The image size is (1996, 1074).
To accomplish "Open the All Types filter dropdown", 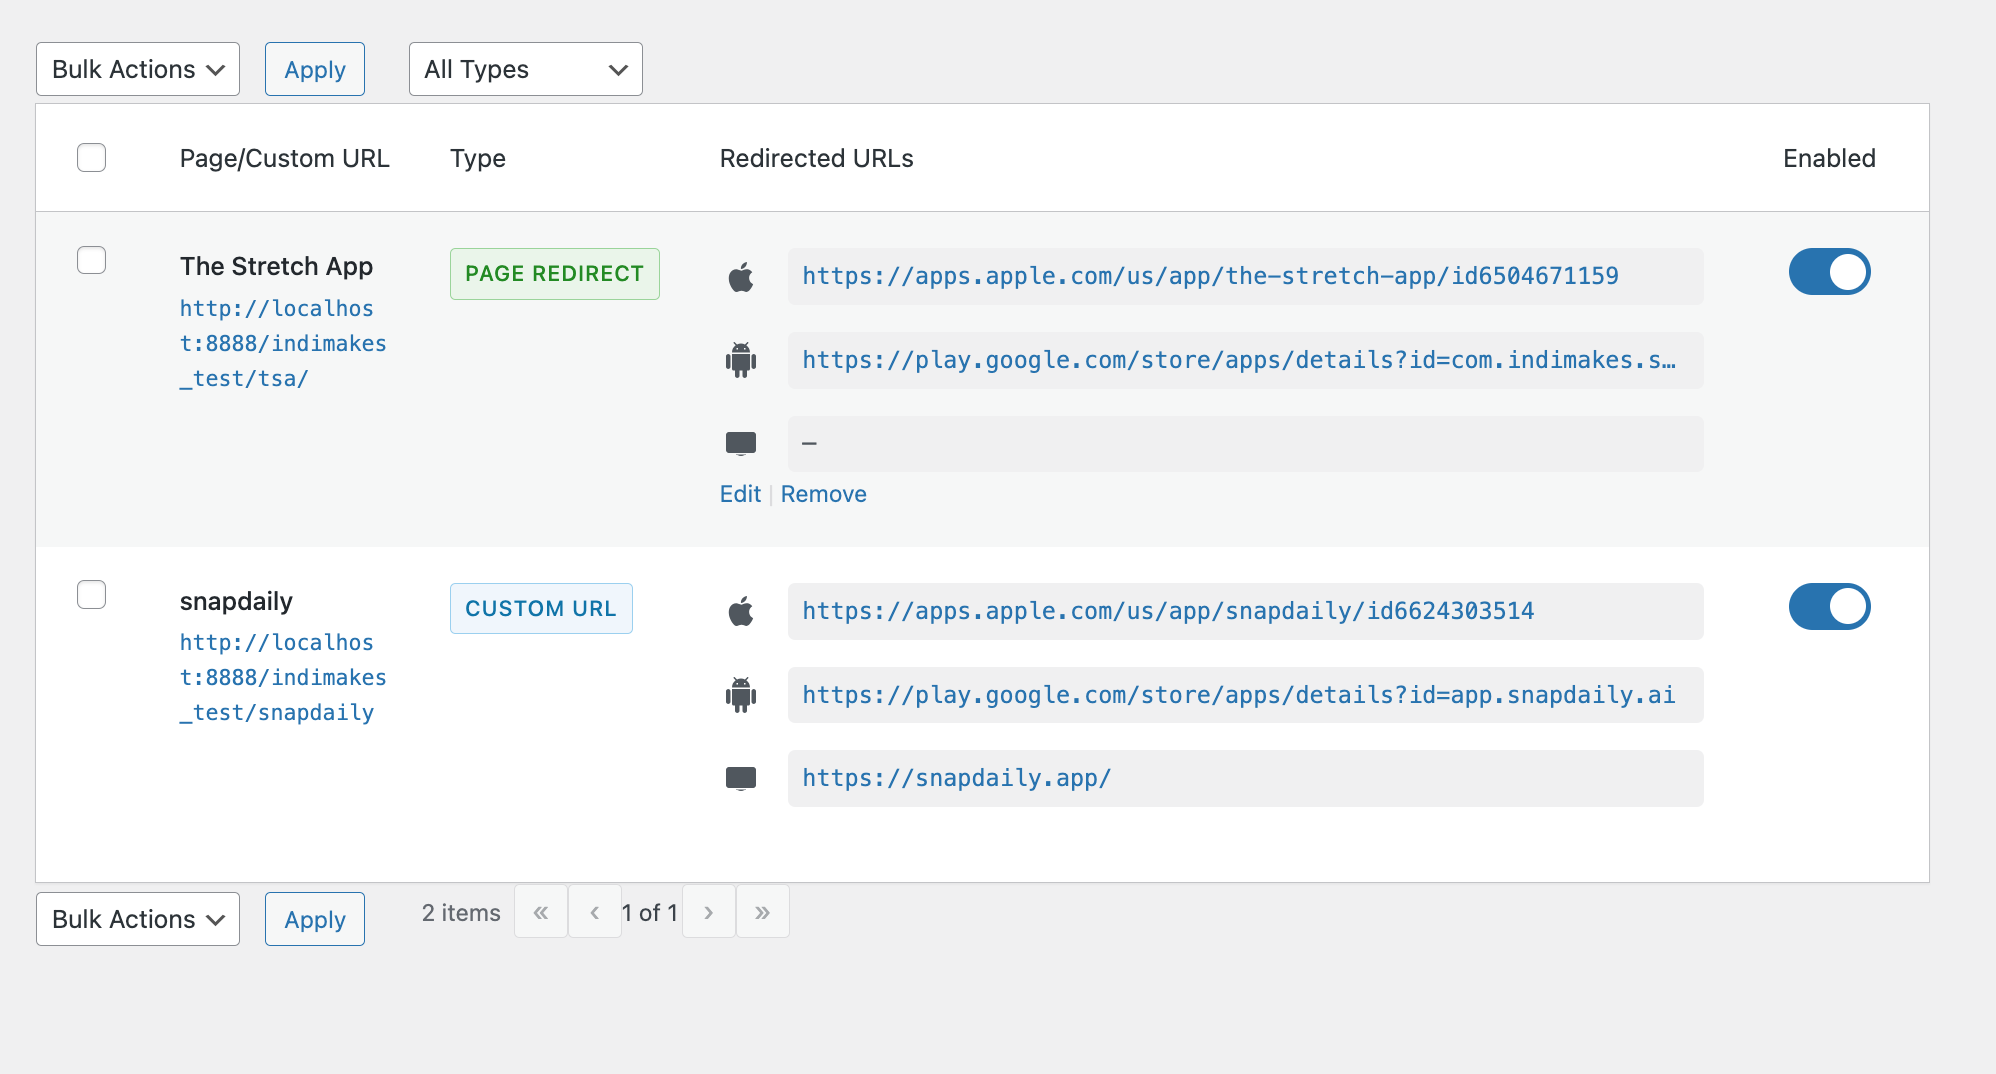I will (525, 69).
